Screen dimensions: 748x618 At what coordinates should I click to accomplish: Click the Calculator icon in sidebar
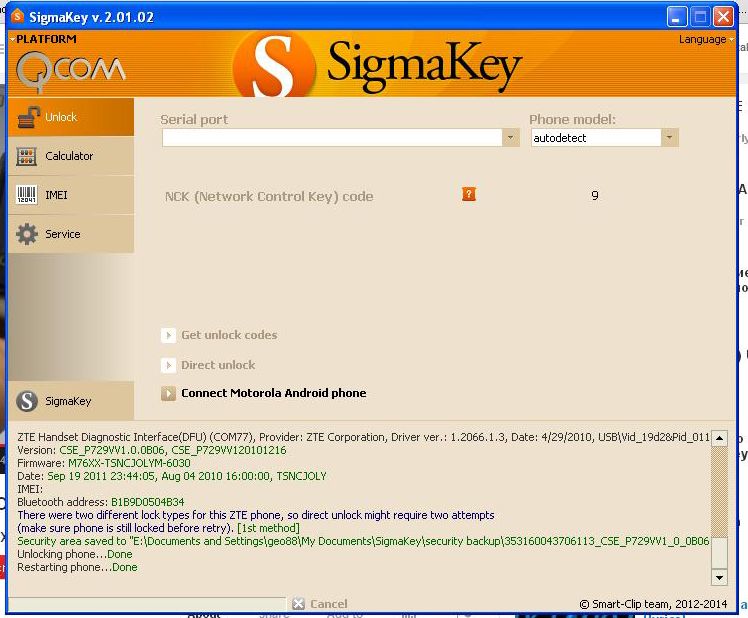click(x=27, y=156)
